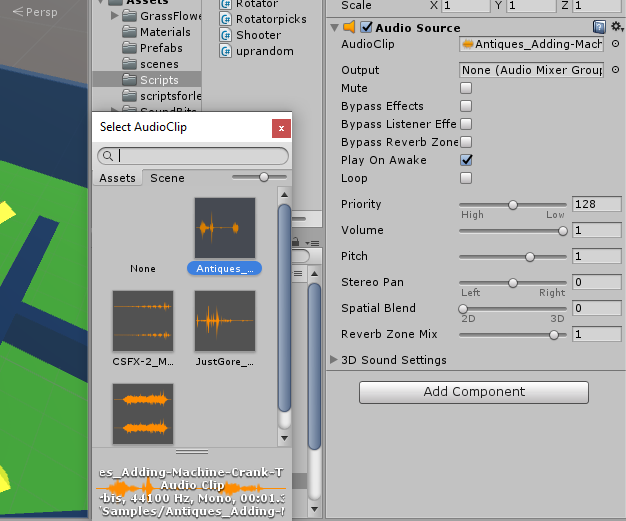The width and height of the screenshot is (626, 521).
Task: Click the Select AudioClip search field
Action: pos(193,156)
